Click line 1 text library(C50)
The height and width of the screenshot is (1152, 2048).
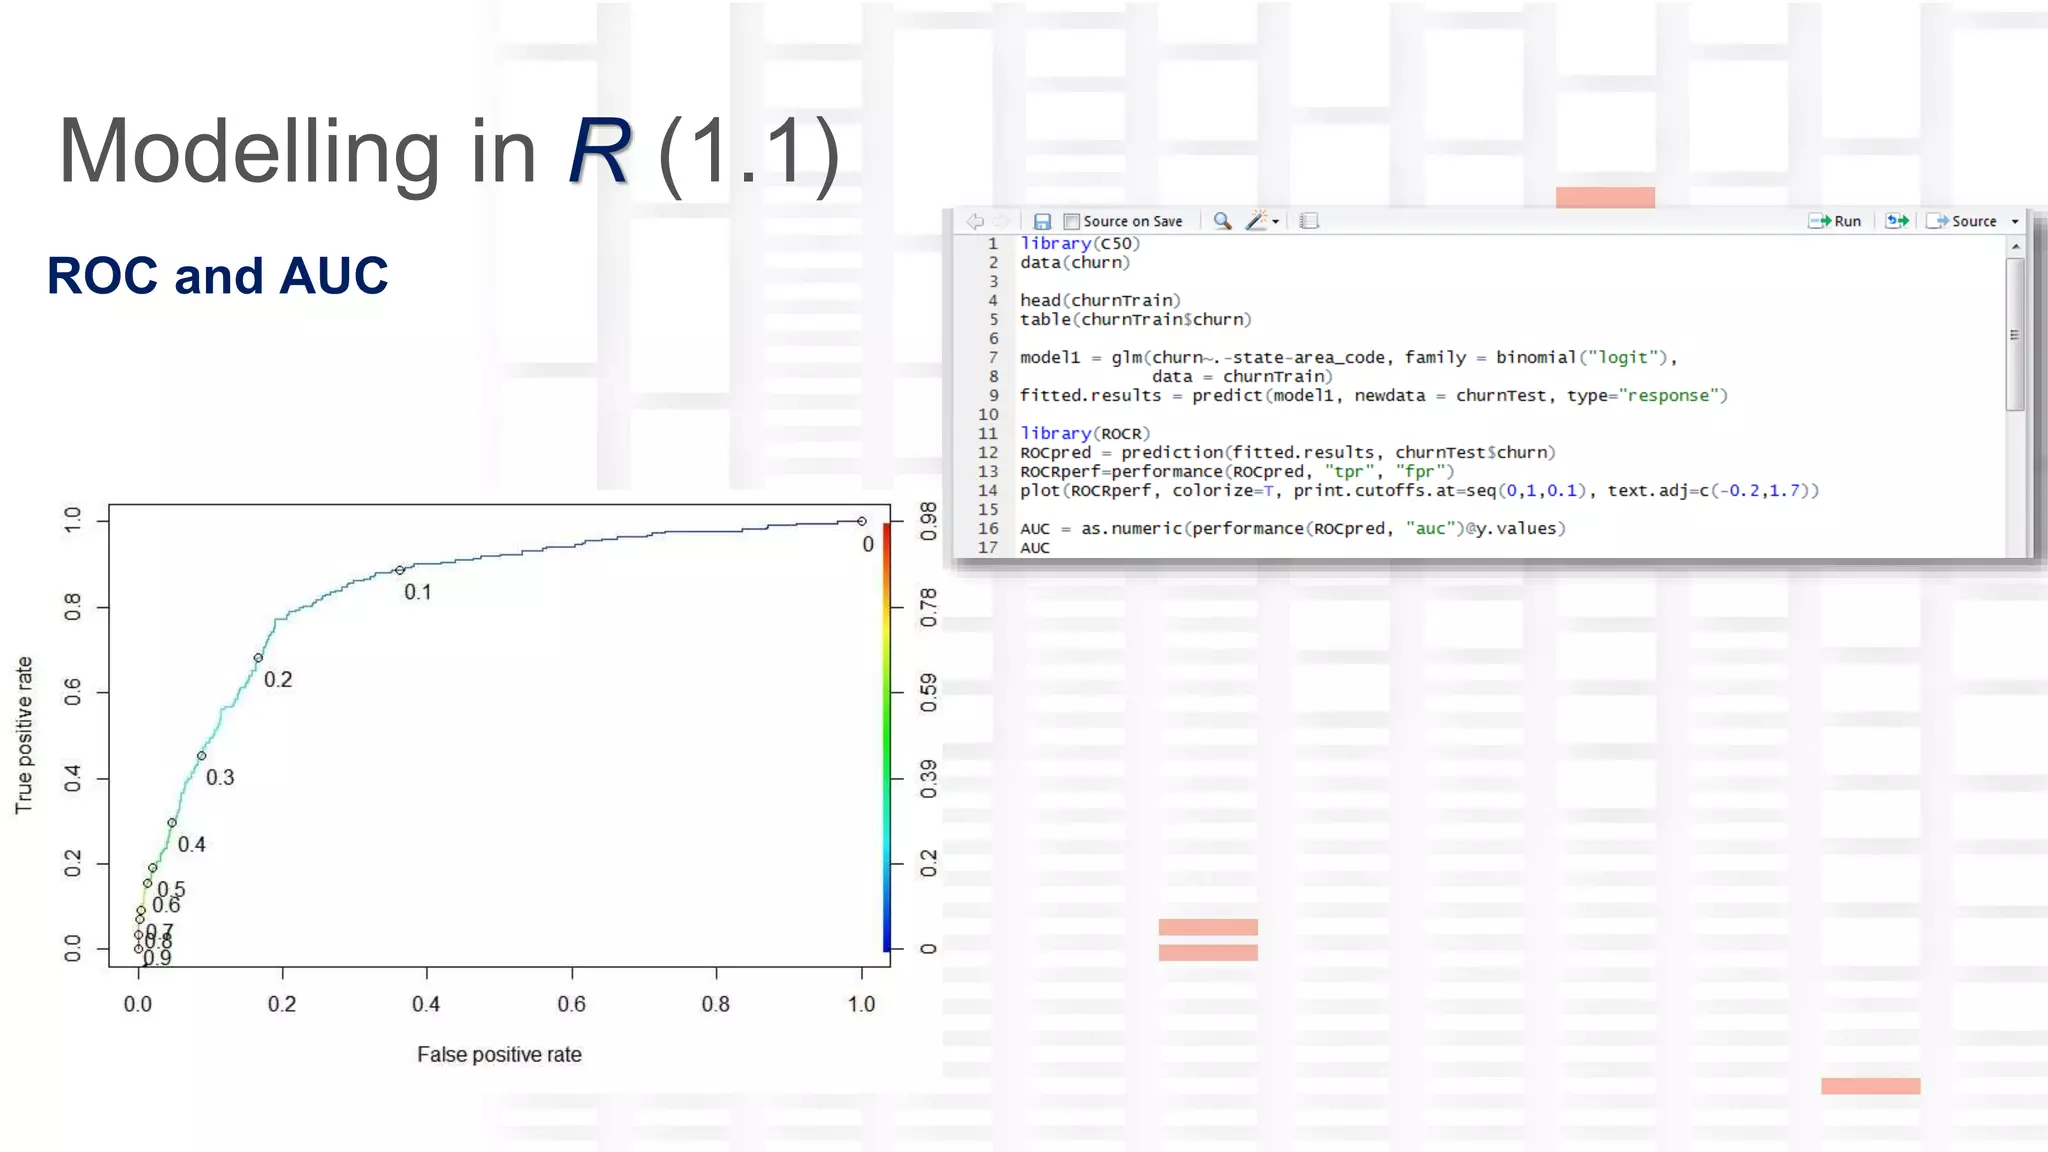click(x=1080, y=243)
